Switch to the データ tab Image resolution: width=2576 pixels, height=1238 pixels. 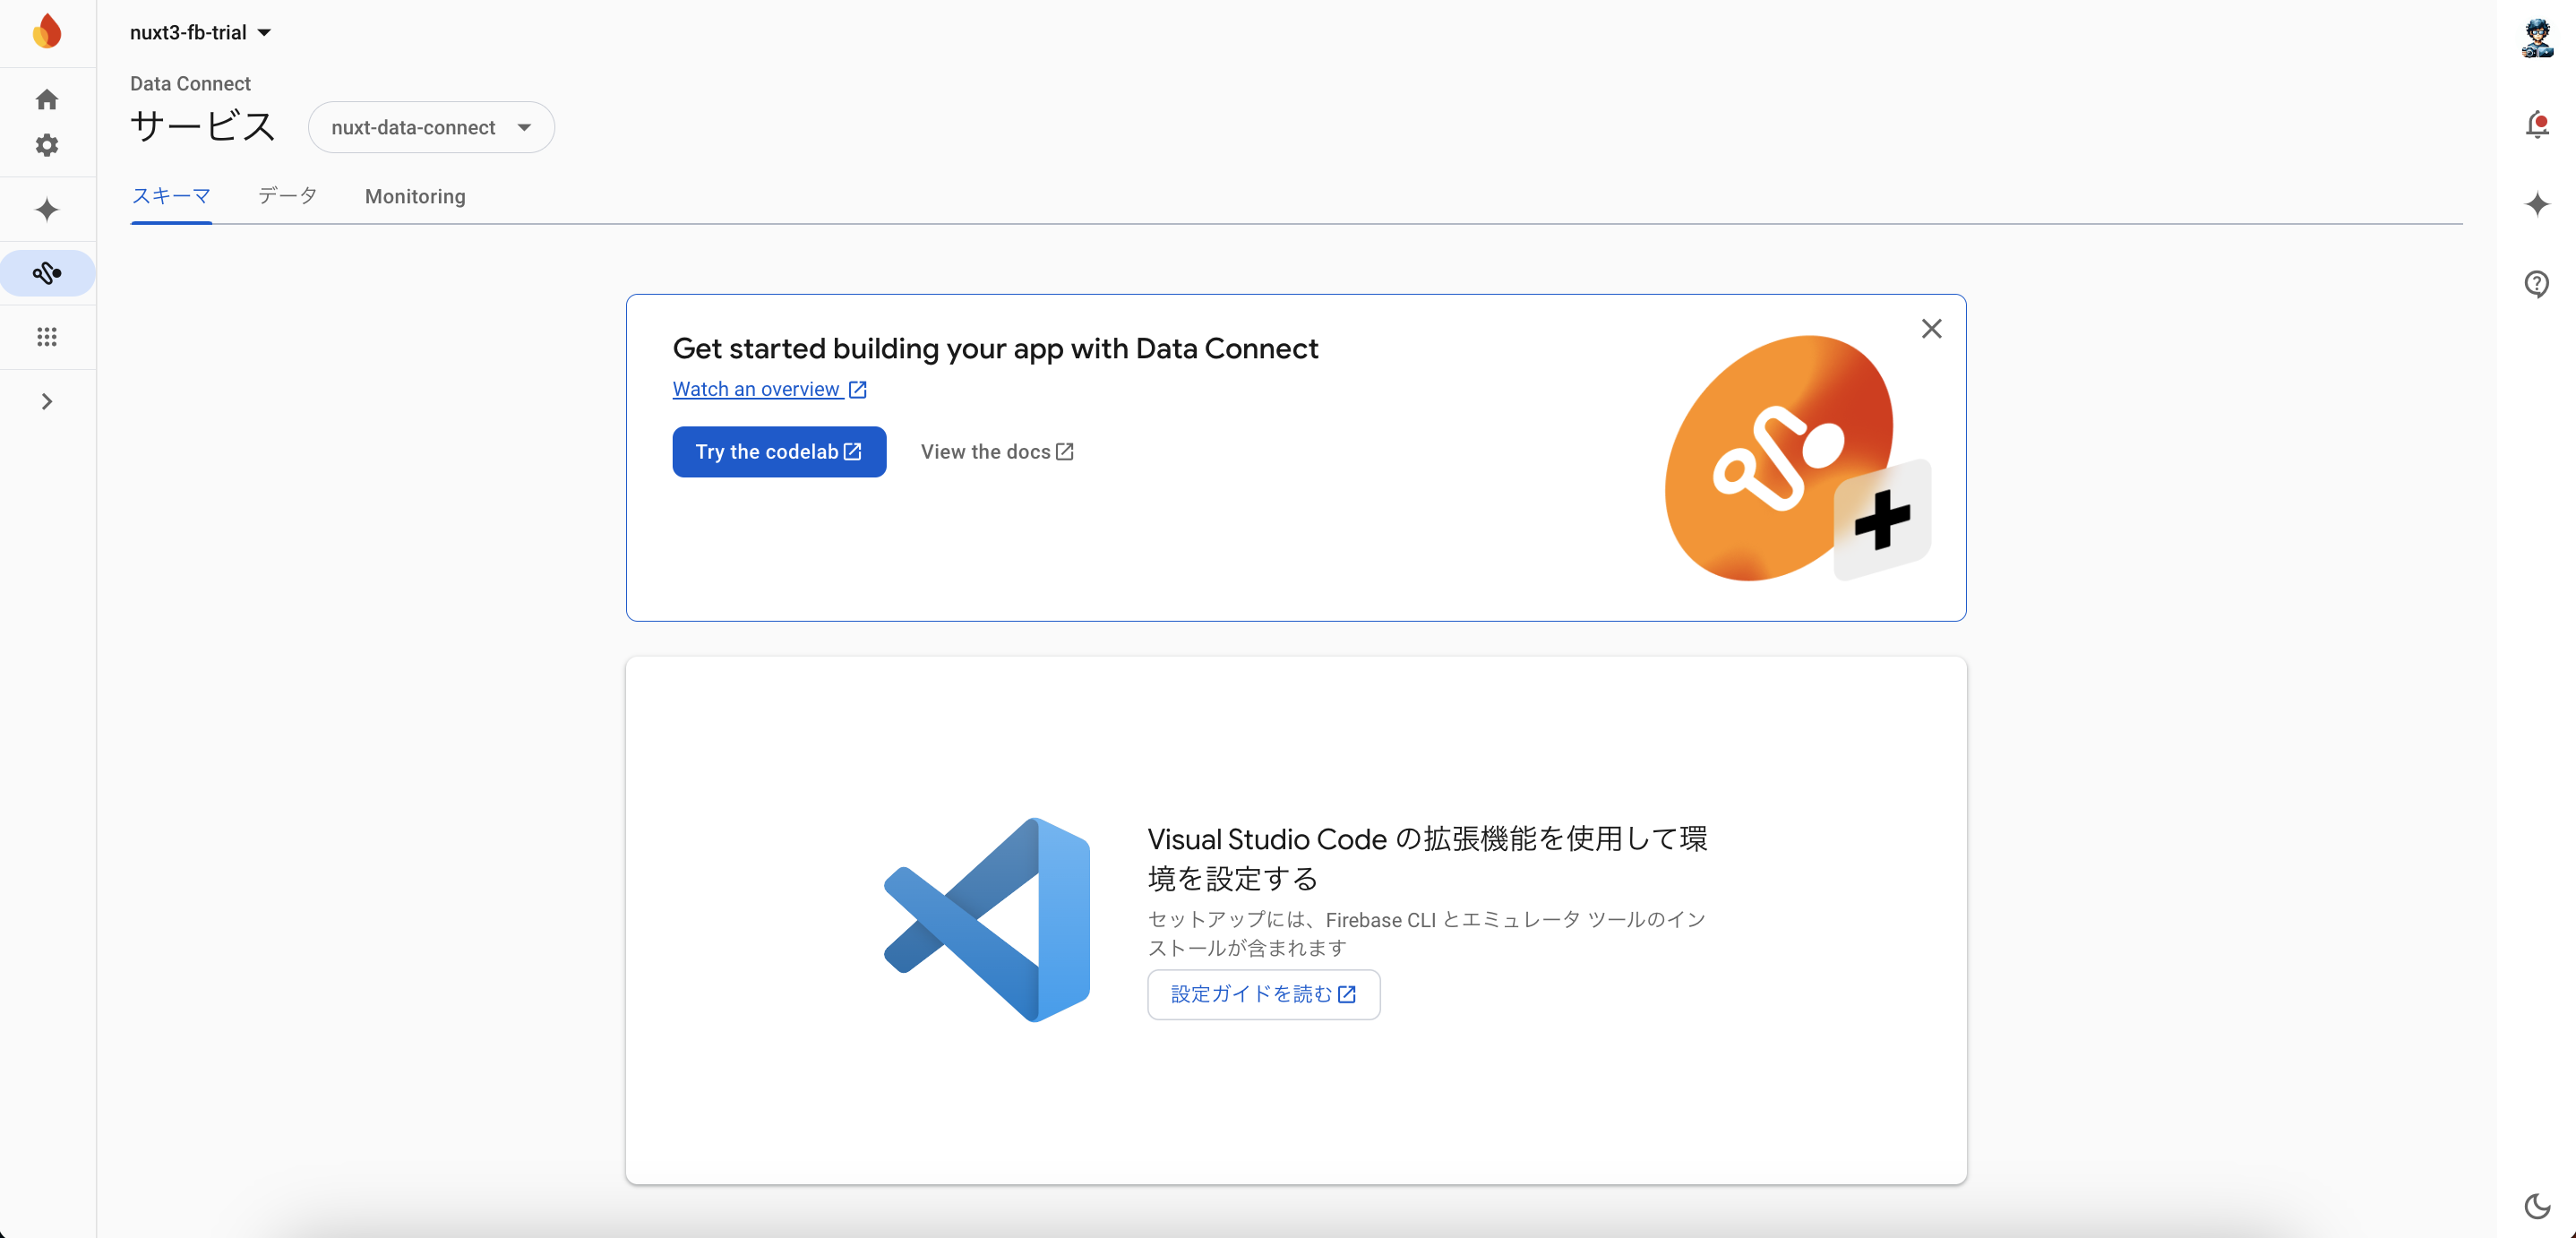coord(287,196)
